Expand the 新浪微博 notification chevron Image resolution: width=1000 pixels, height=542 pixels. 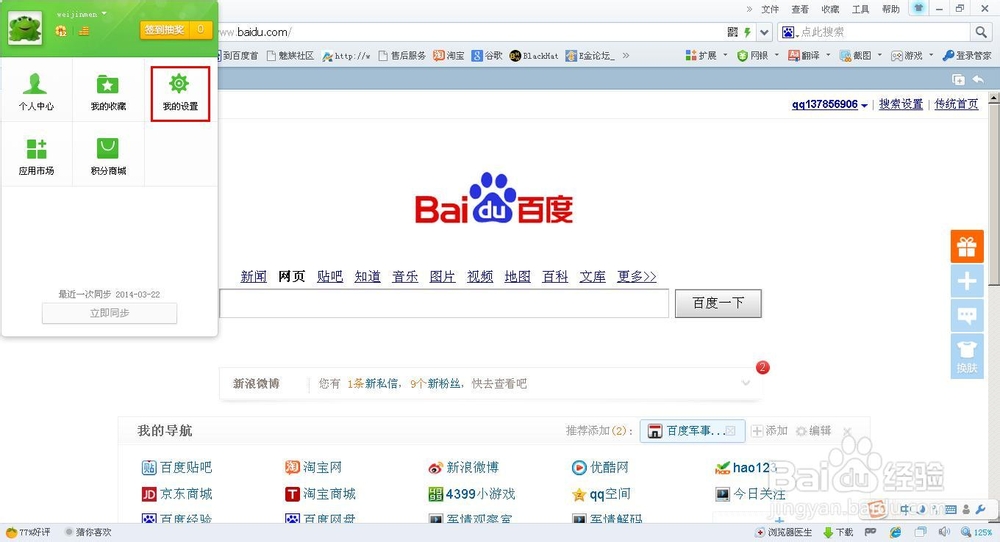746,383
